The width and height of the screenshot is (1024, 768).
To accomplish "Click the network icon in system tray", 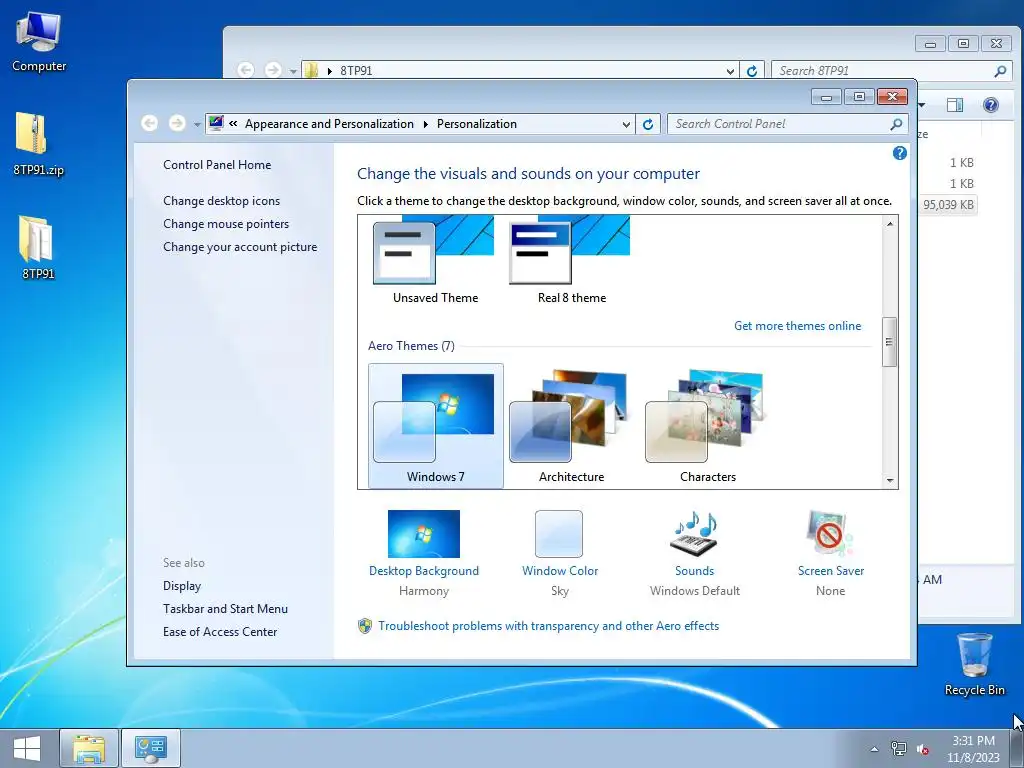I will pos(899,749).
